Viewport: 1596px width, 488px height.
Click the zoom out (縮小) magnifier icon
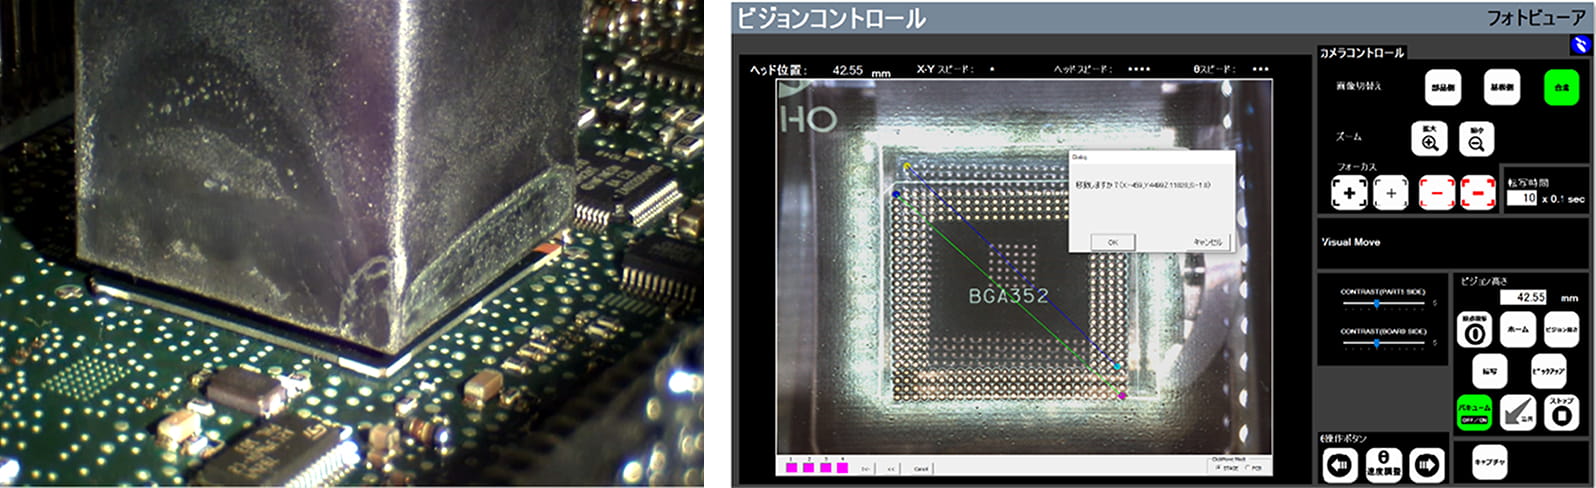click(x=1476, y=138)
